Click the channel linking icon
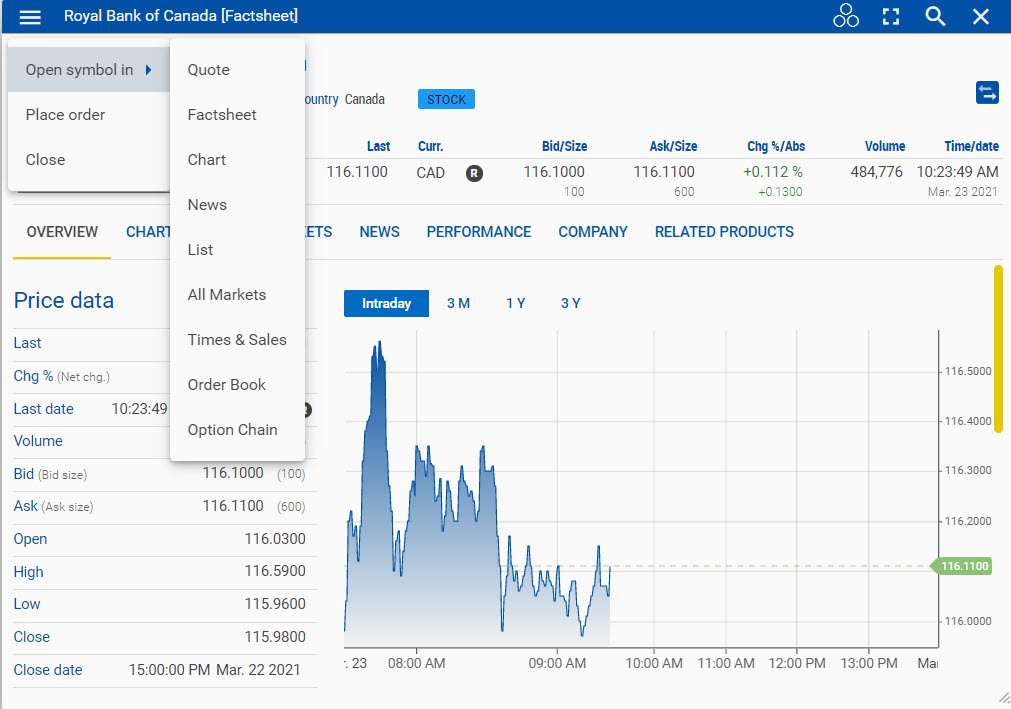 click(846, 16)
